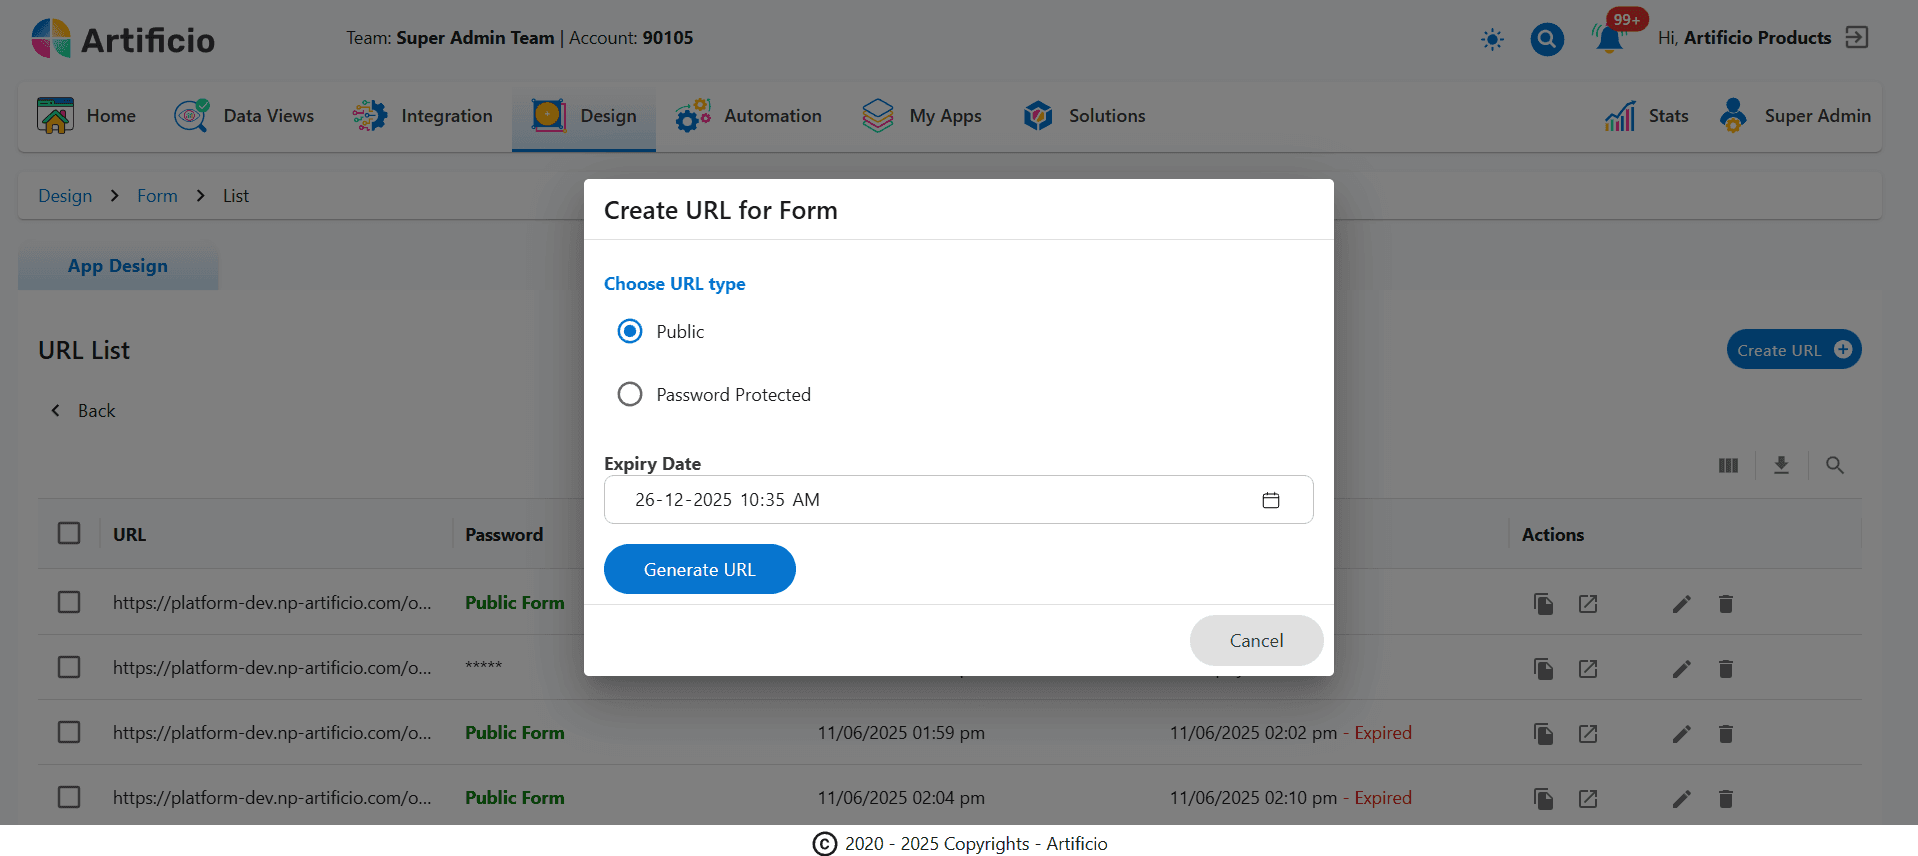This screenshot has height=856, width=1918.
Task: Edit the ***** password row URL
Action: pyautogui.click(x=1682, y=669)
